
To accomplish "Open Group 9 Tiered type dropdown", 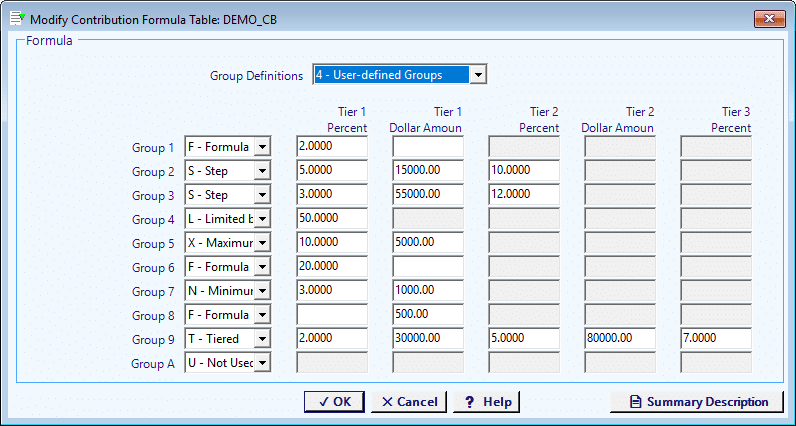I will [x=262, y=339].
